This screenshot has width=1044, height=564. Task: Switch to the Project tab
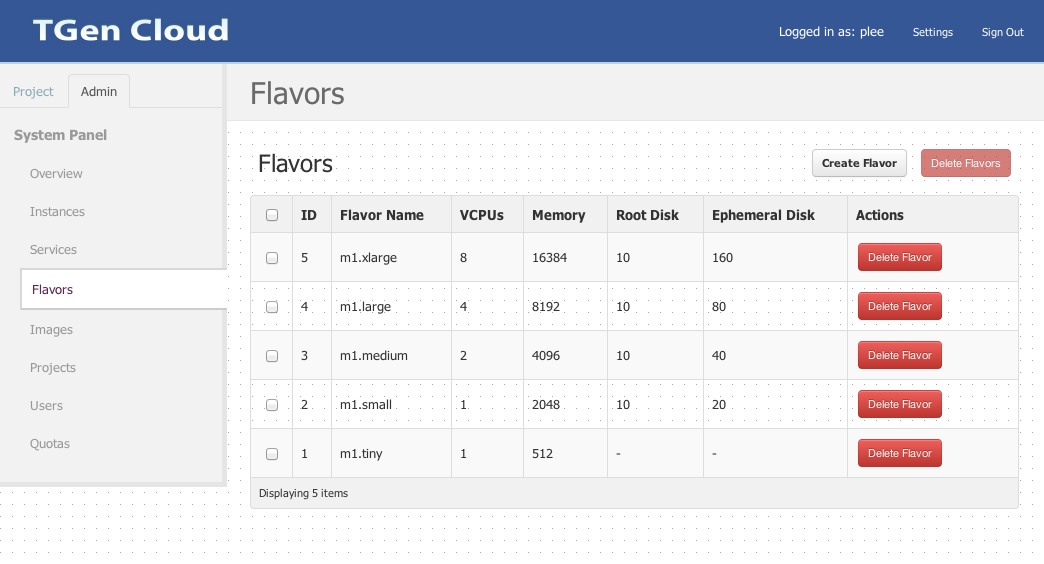tap(33, 91)
